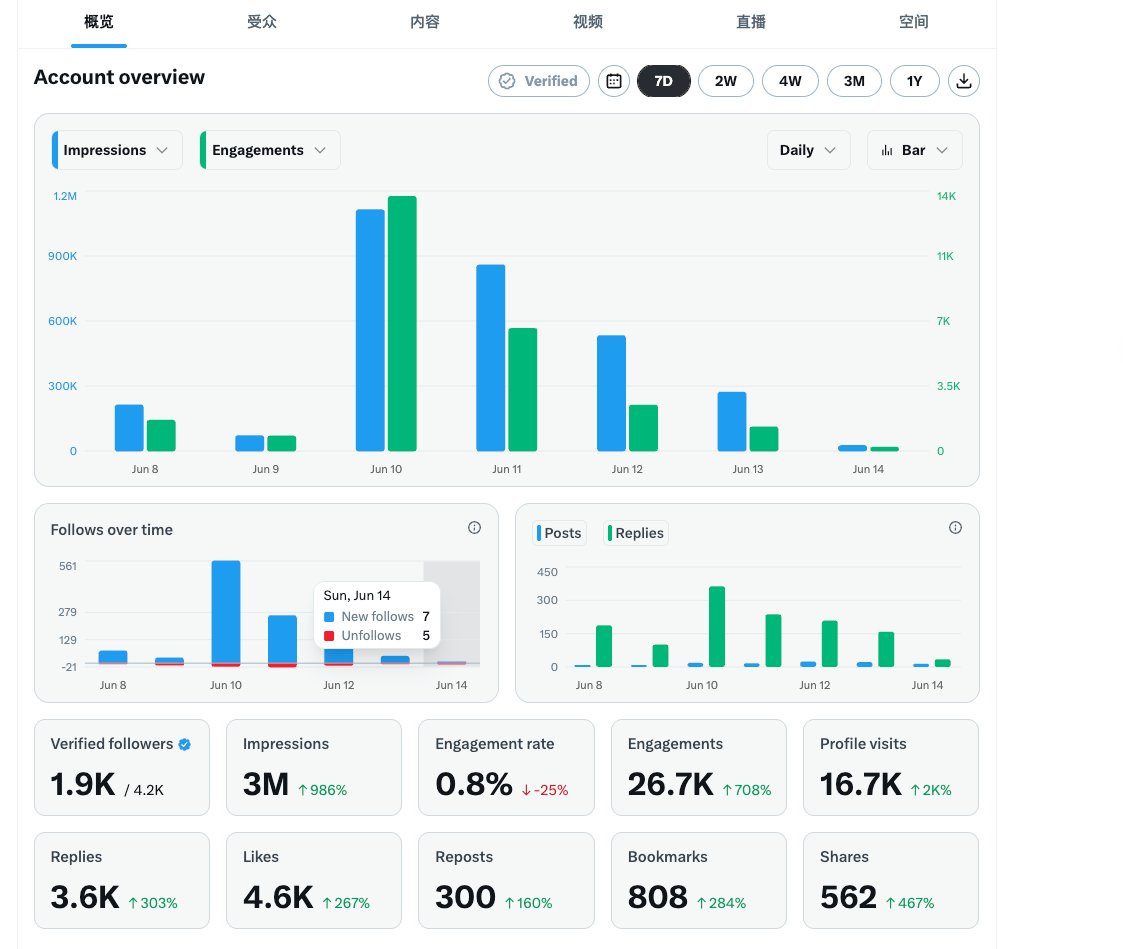Image resolution: width=1123 pixels, height=949 pixels.
Task: Select the 3M time range
Action: pos(854,81)
